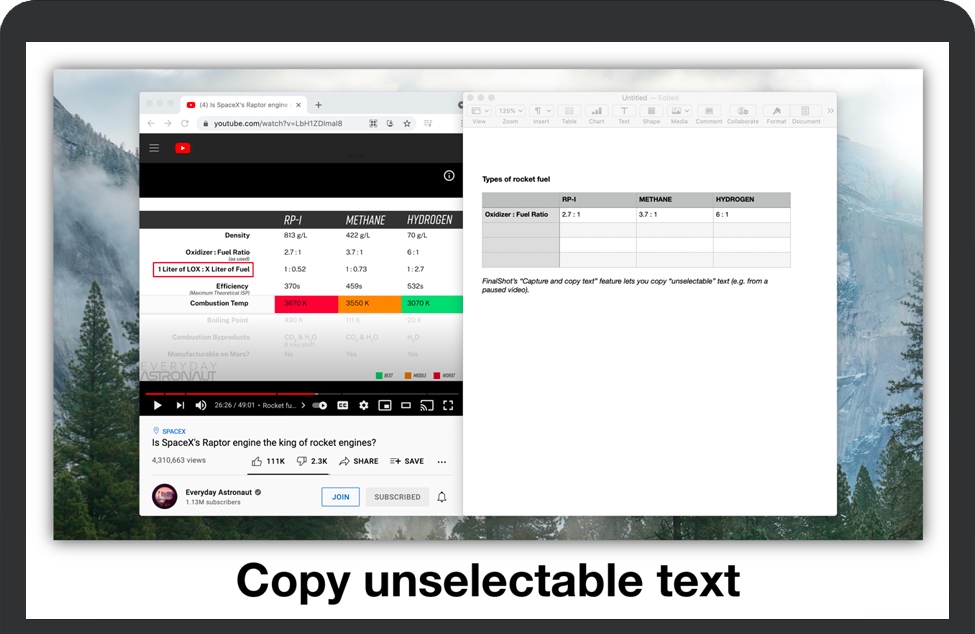The height and width of the screenshot is (634, 975).
Task: Click the JOIN channel membership button
Action: (x=340, y=497)
